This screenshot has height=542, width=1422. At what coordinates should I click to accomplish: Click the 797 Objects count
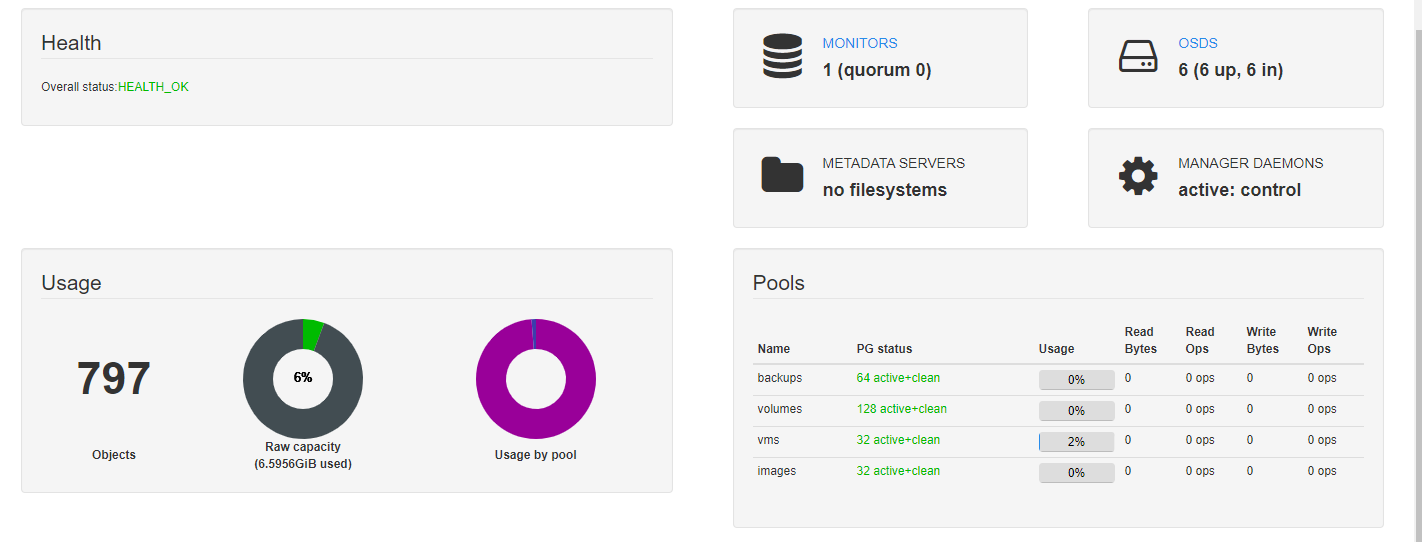(x=114, y=379)
